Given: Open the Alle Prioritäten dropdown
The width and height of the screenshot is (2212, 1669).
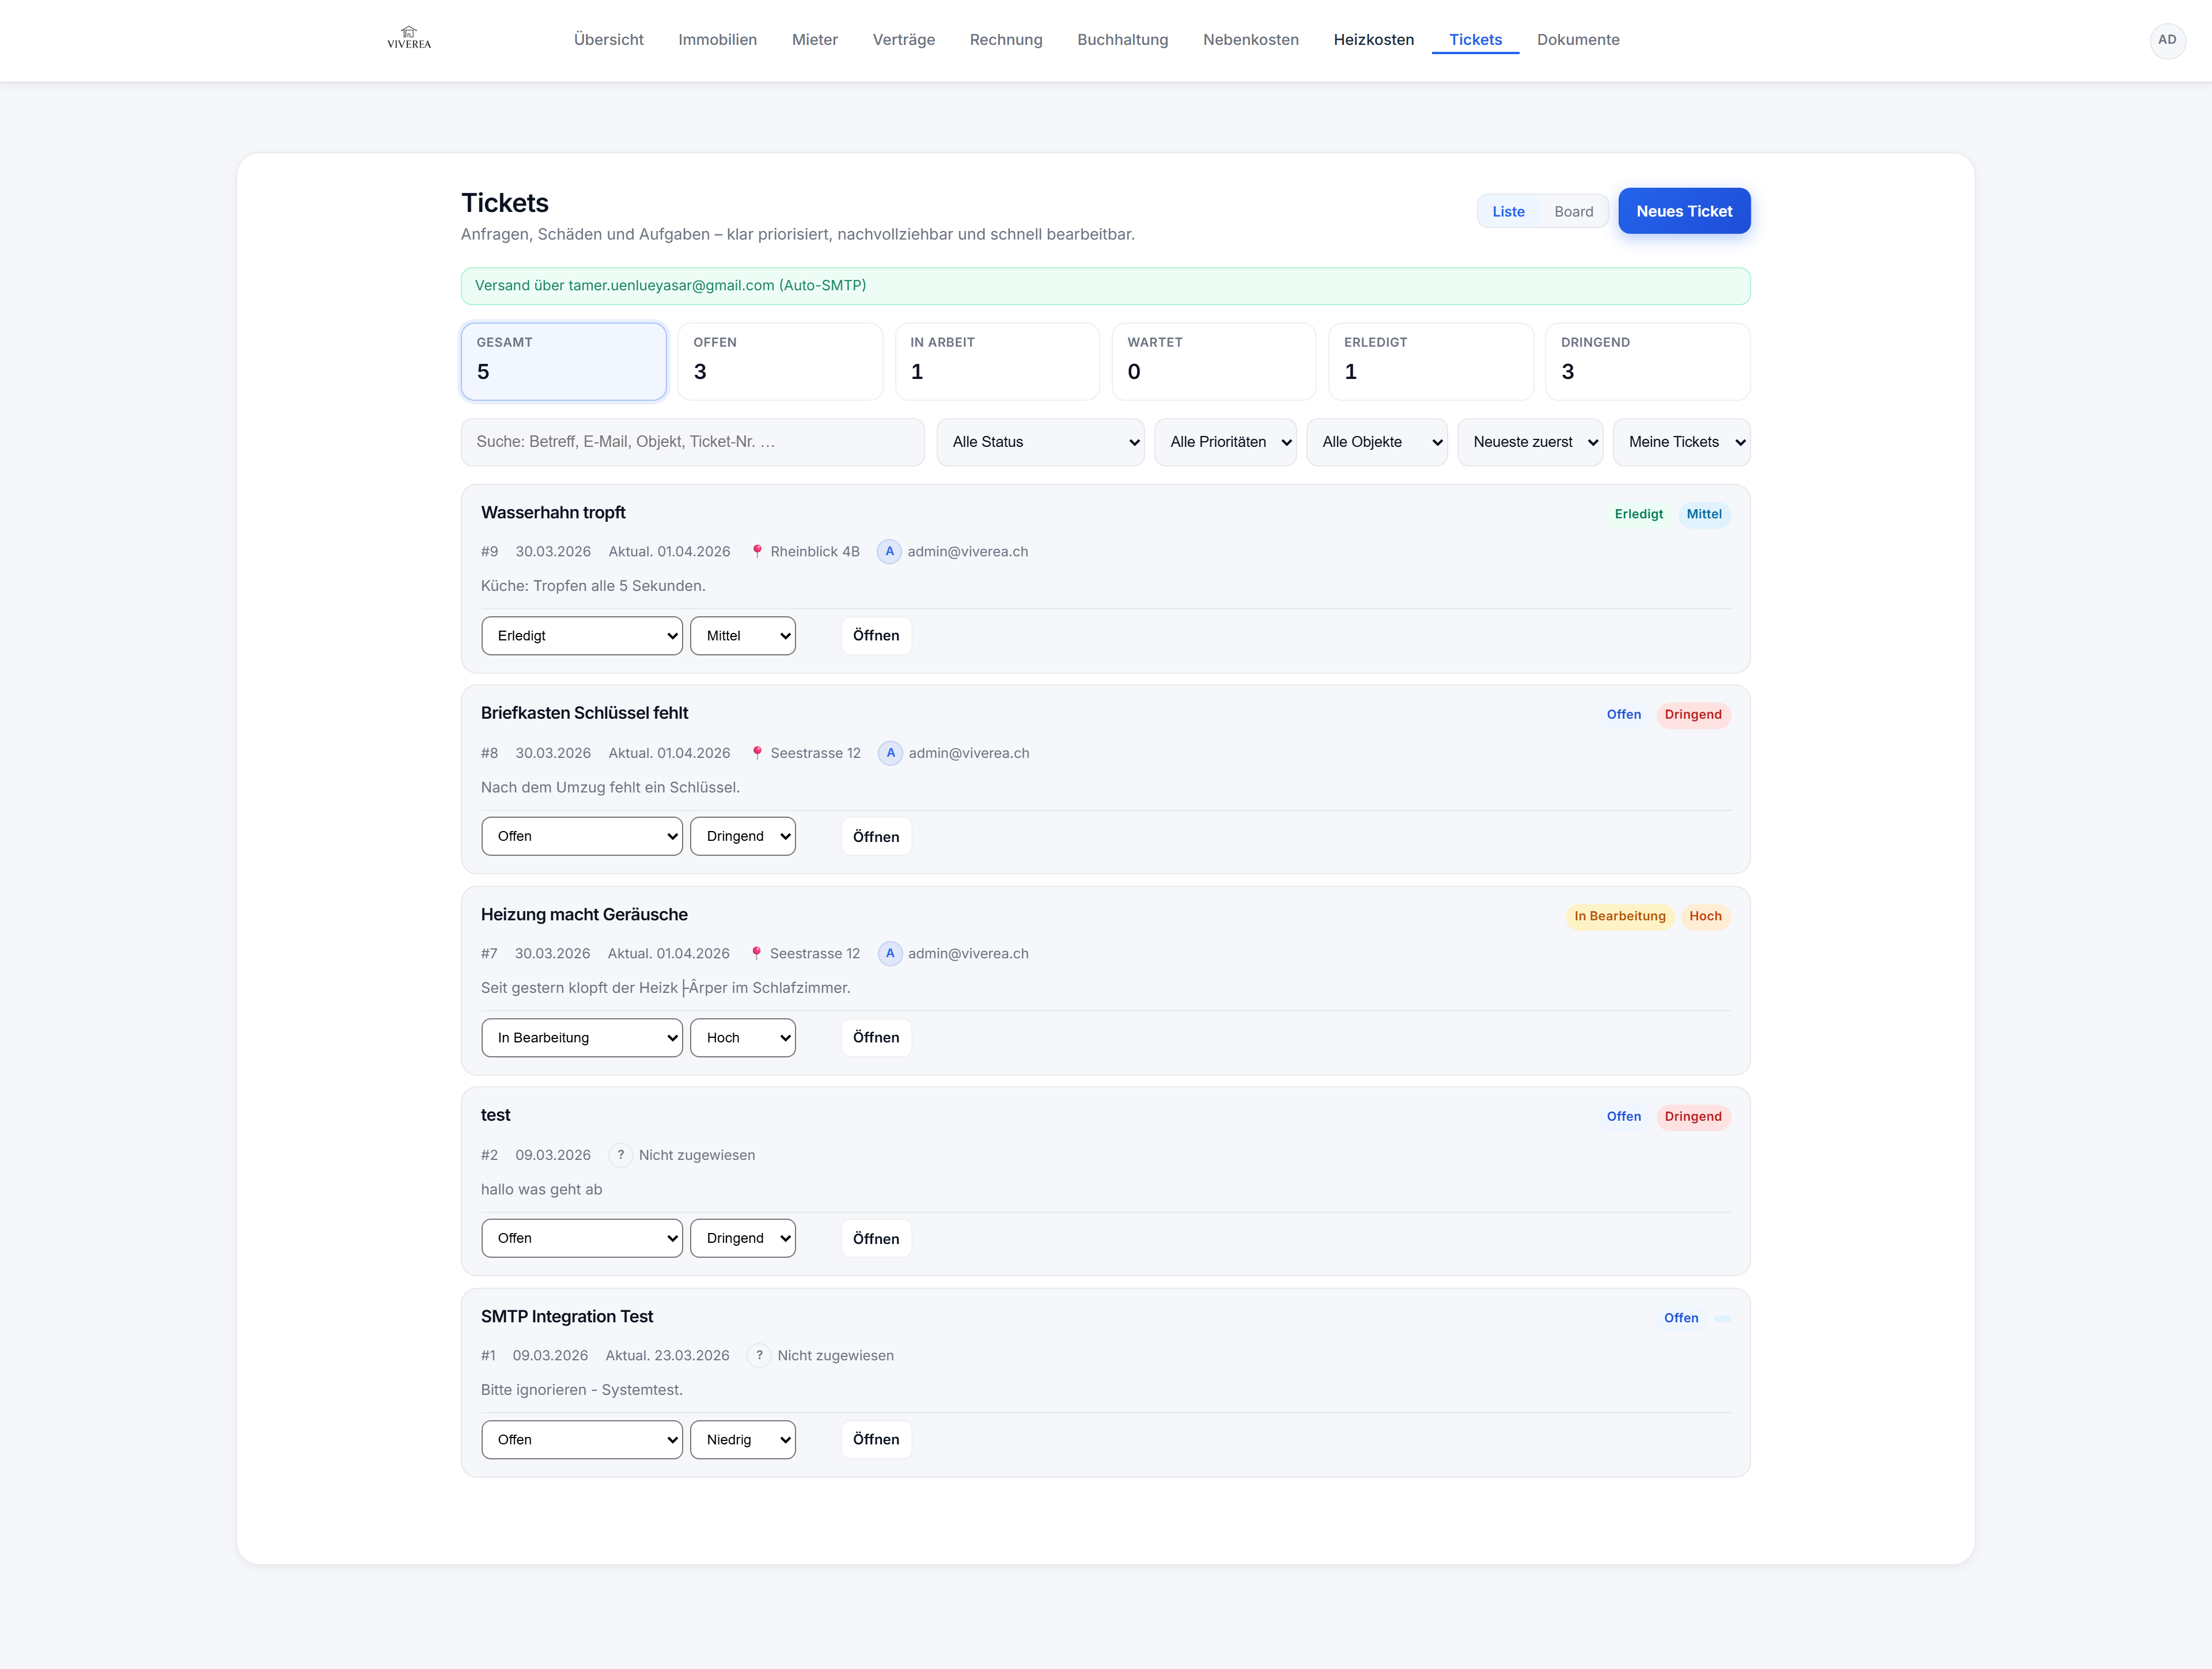Looking at the screenshot, I should click(1225, 442).
